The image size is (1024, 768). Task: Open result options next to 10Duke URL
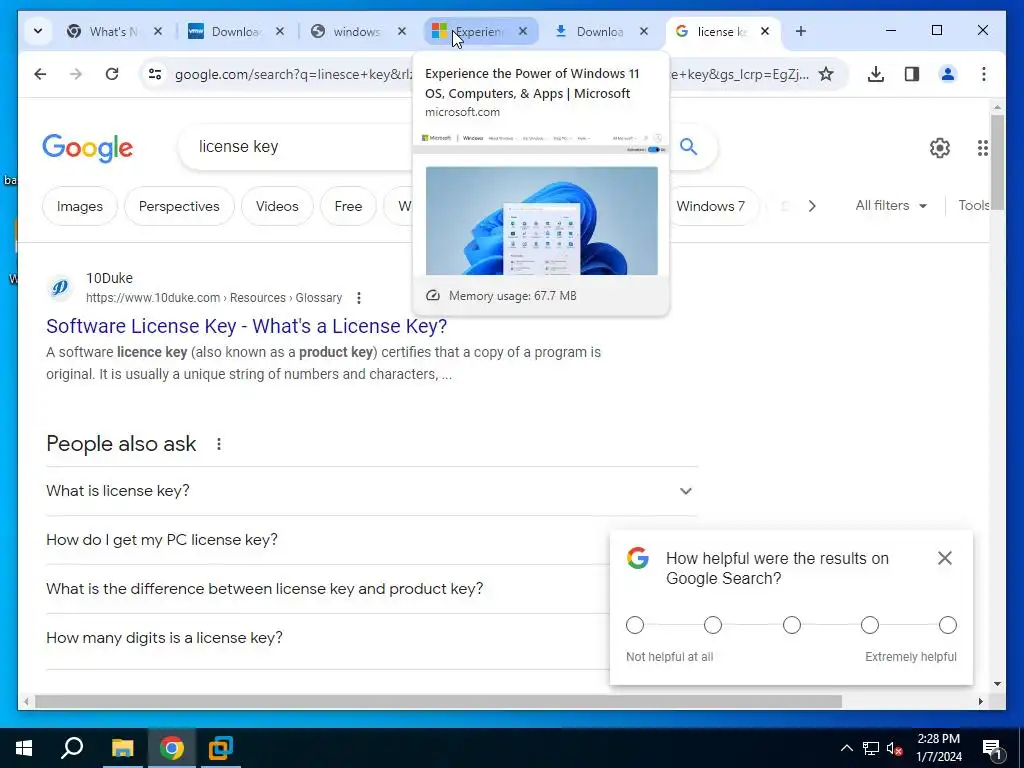[359, 298]
